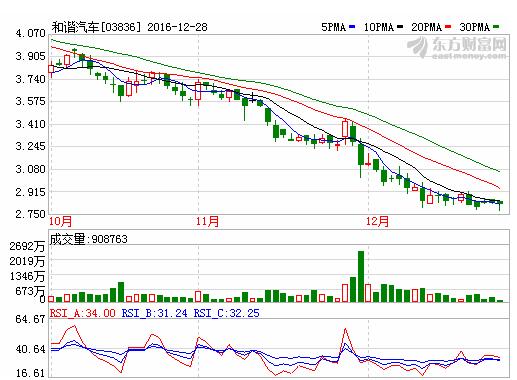Screen dimensions: 517x380
Task: Click the RSI_A:34.00 indicator label
Action: click(83, 313)
